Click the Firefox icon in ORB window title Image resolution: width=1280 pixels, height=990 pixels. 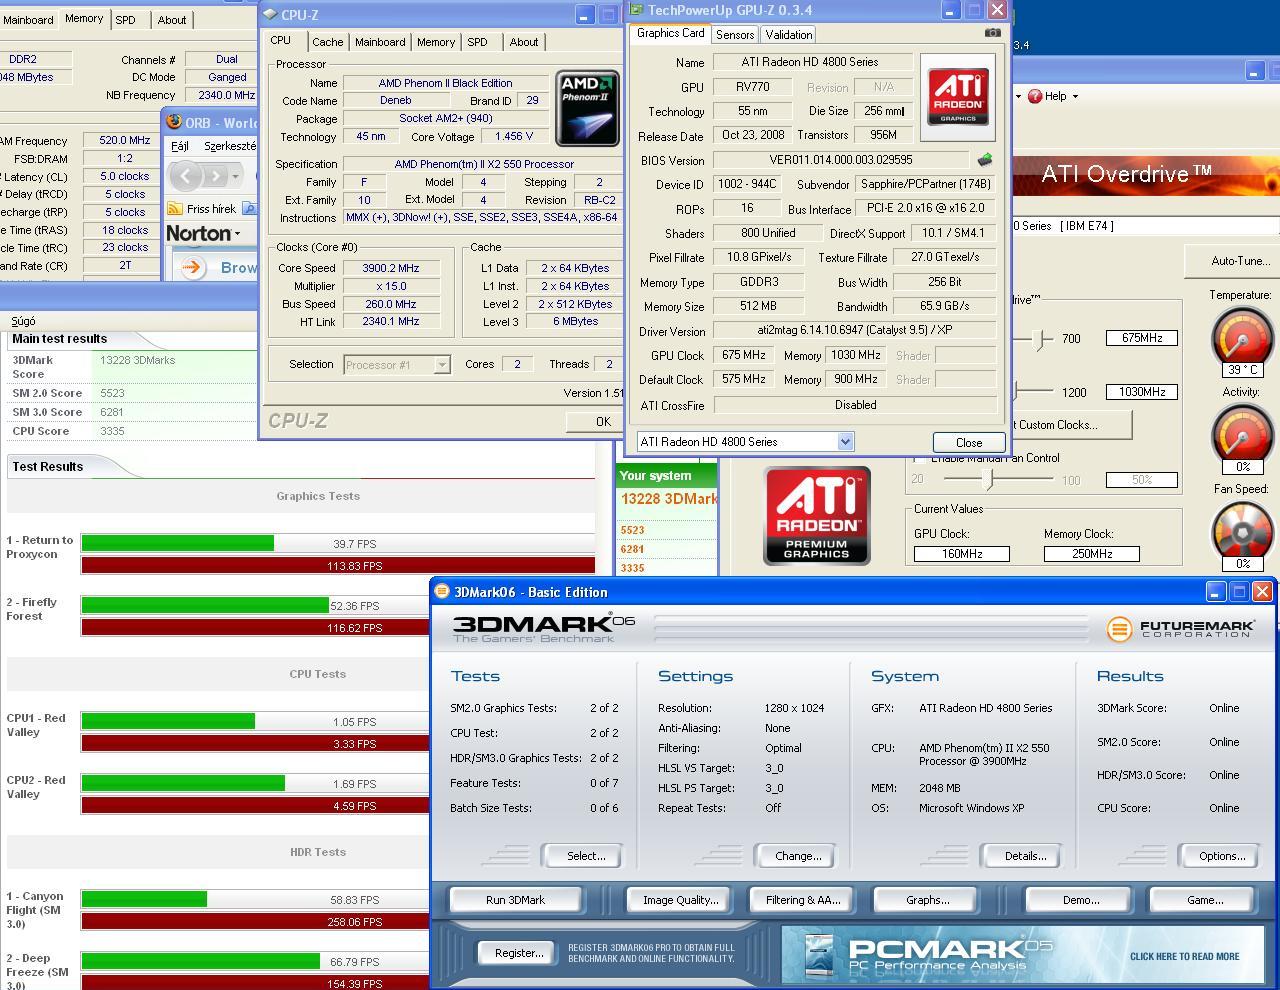[x=175, y=122]
